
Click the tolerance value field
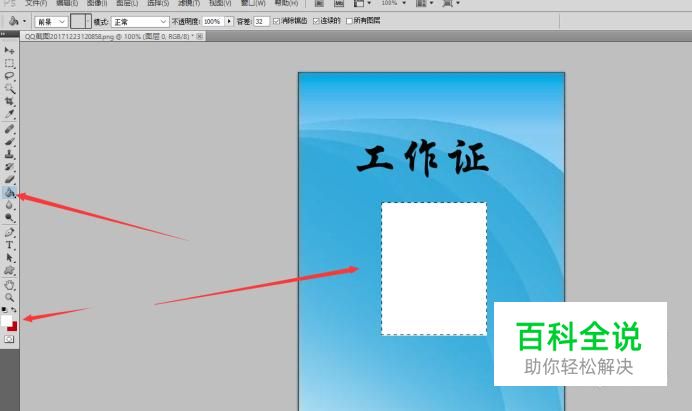point(261,21)
